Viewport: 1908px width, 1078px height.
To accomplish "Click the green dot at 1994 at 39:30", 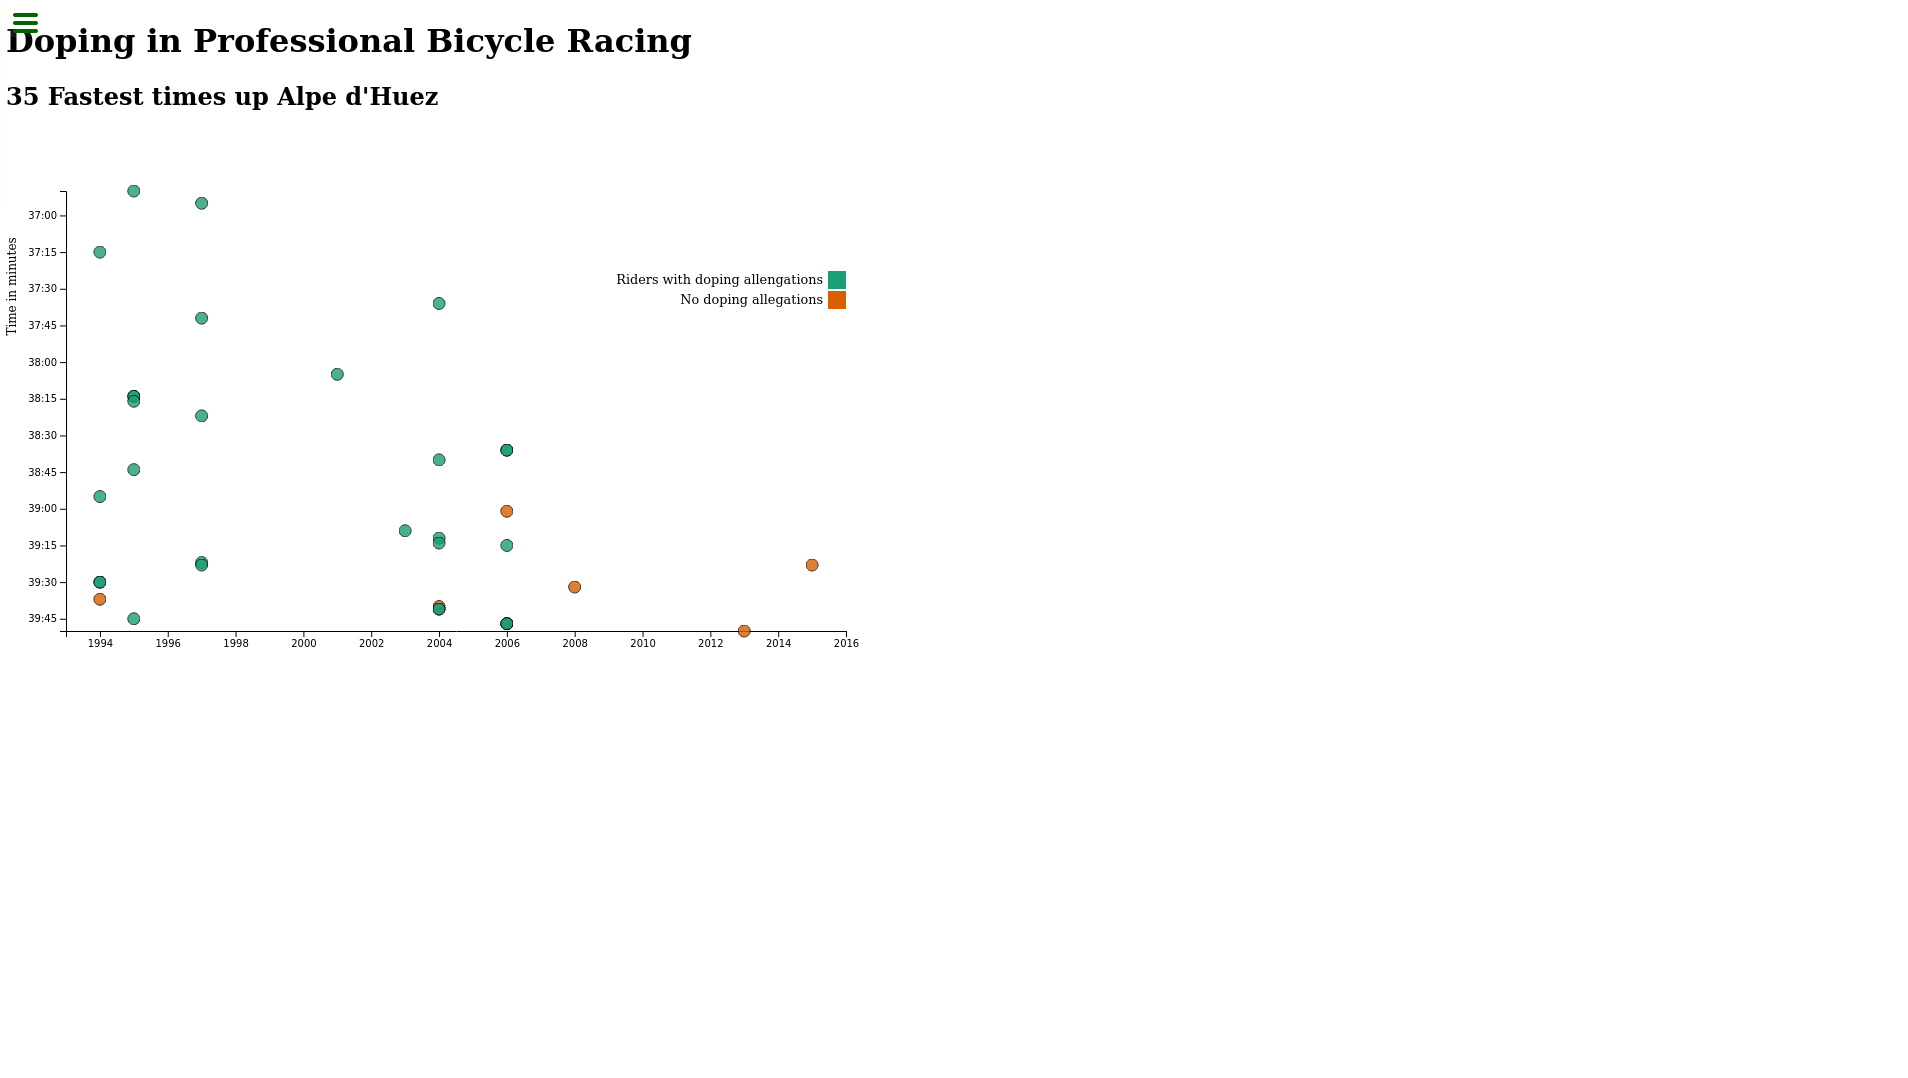I will (100, 582).
